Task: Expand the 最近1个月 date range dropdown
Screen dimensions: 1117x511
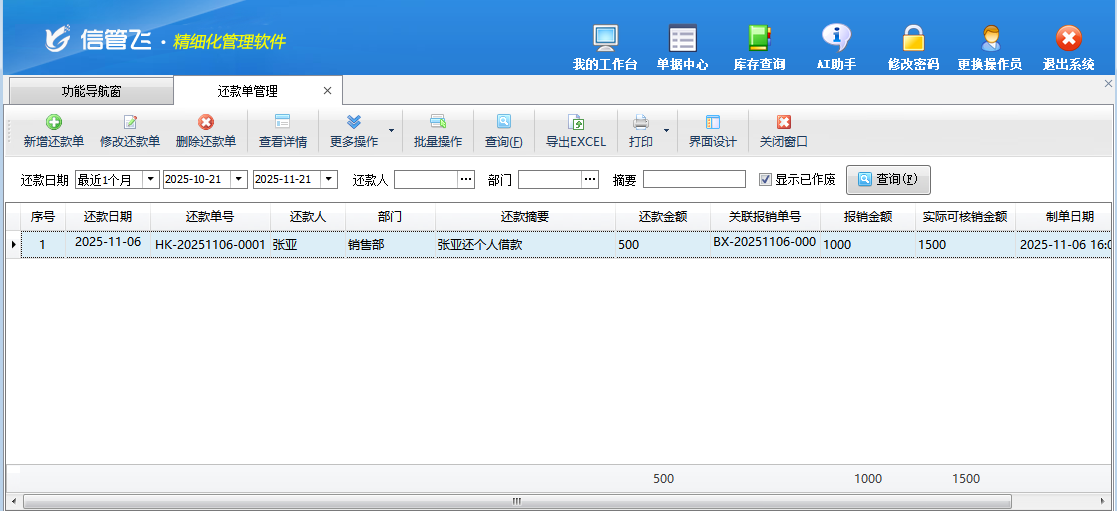Action: point(150,180)
